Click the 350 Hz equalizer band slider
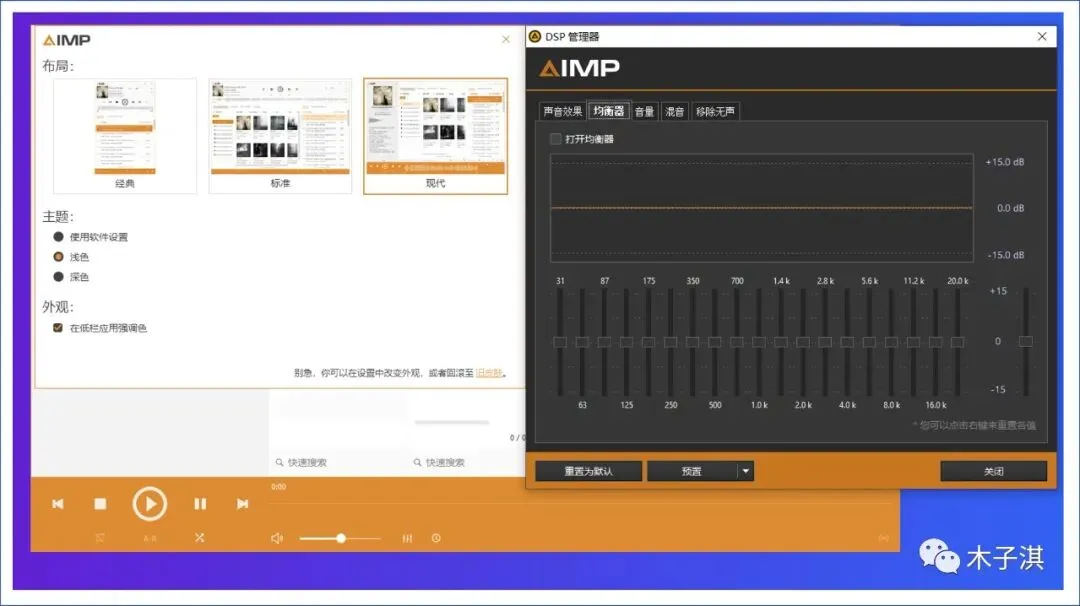 (692, 342)
